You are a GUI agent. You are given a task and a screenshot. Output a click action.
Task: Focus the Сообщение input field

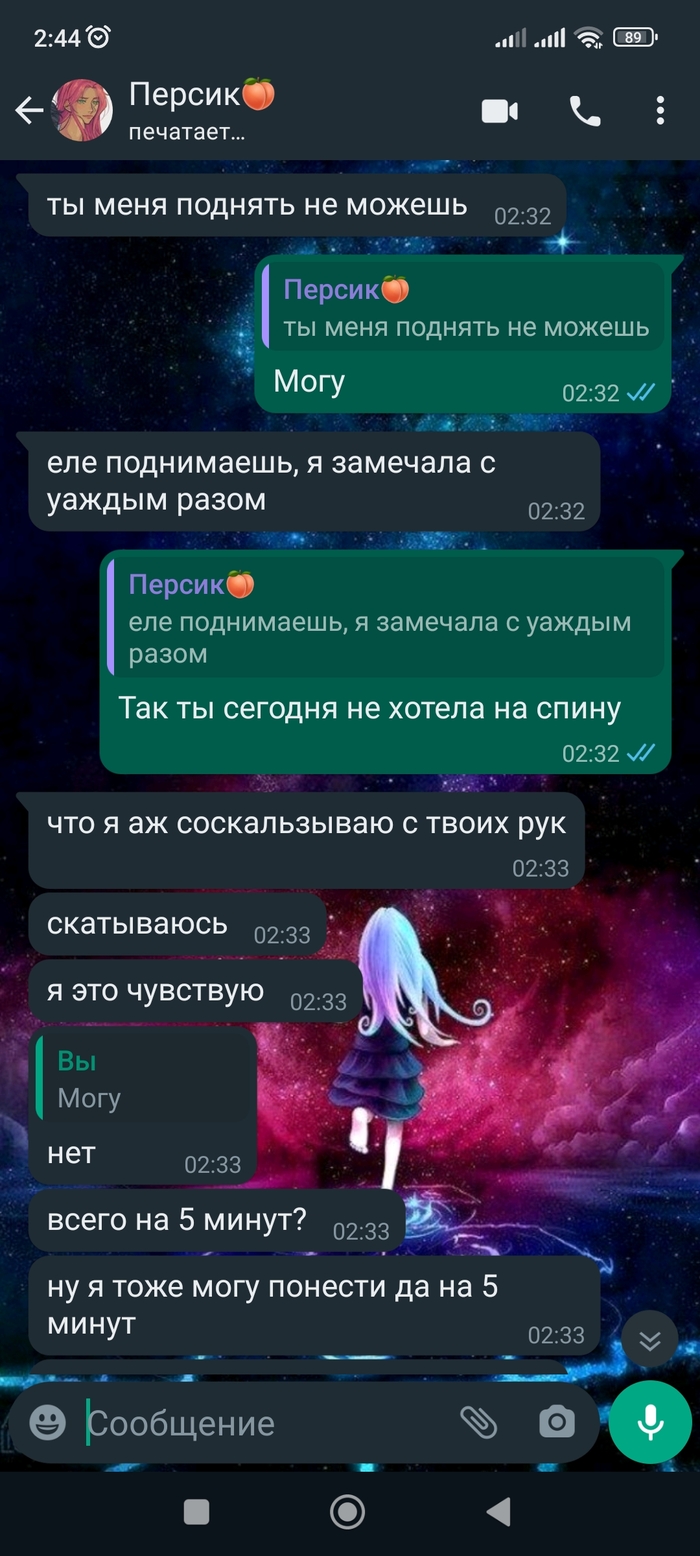coord(265,1423)
